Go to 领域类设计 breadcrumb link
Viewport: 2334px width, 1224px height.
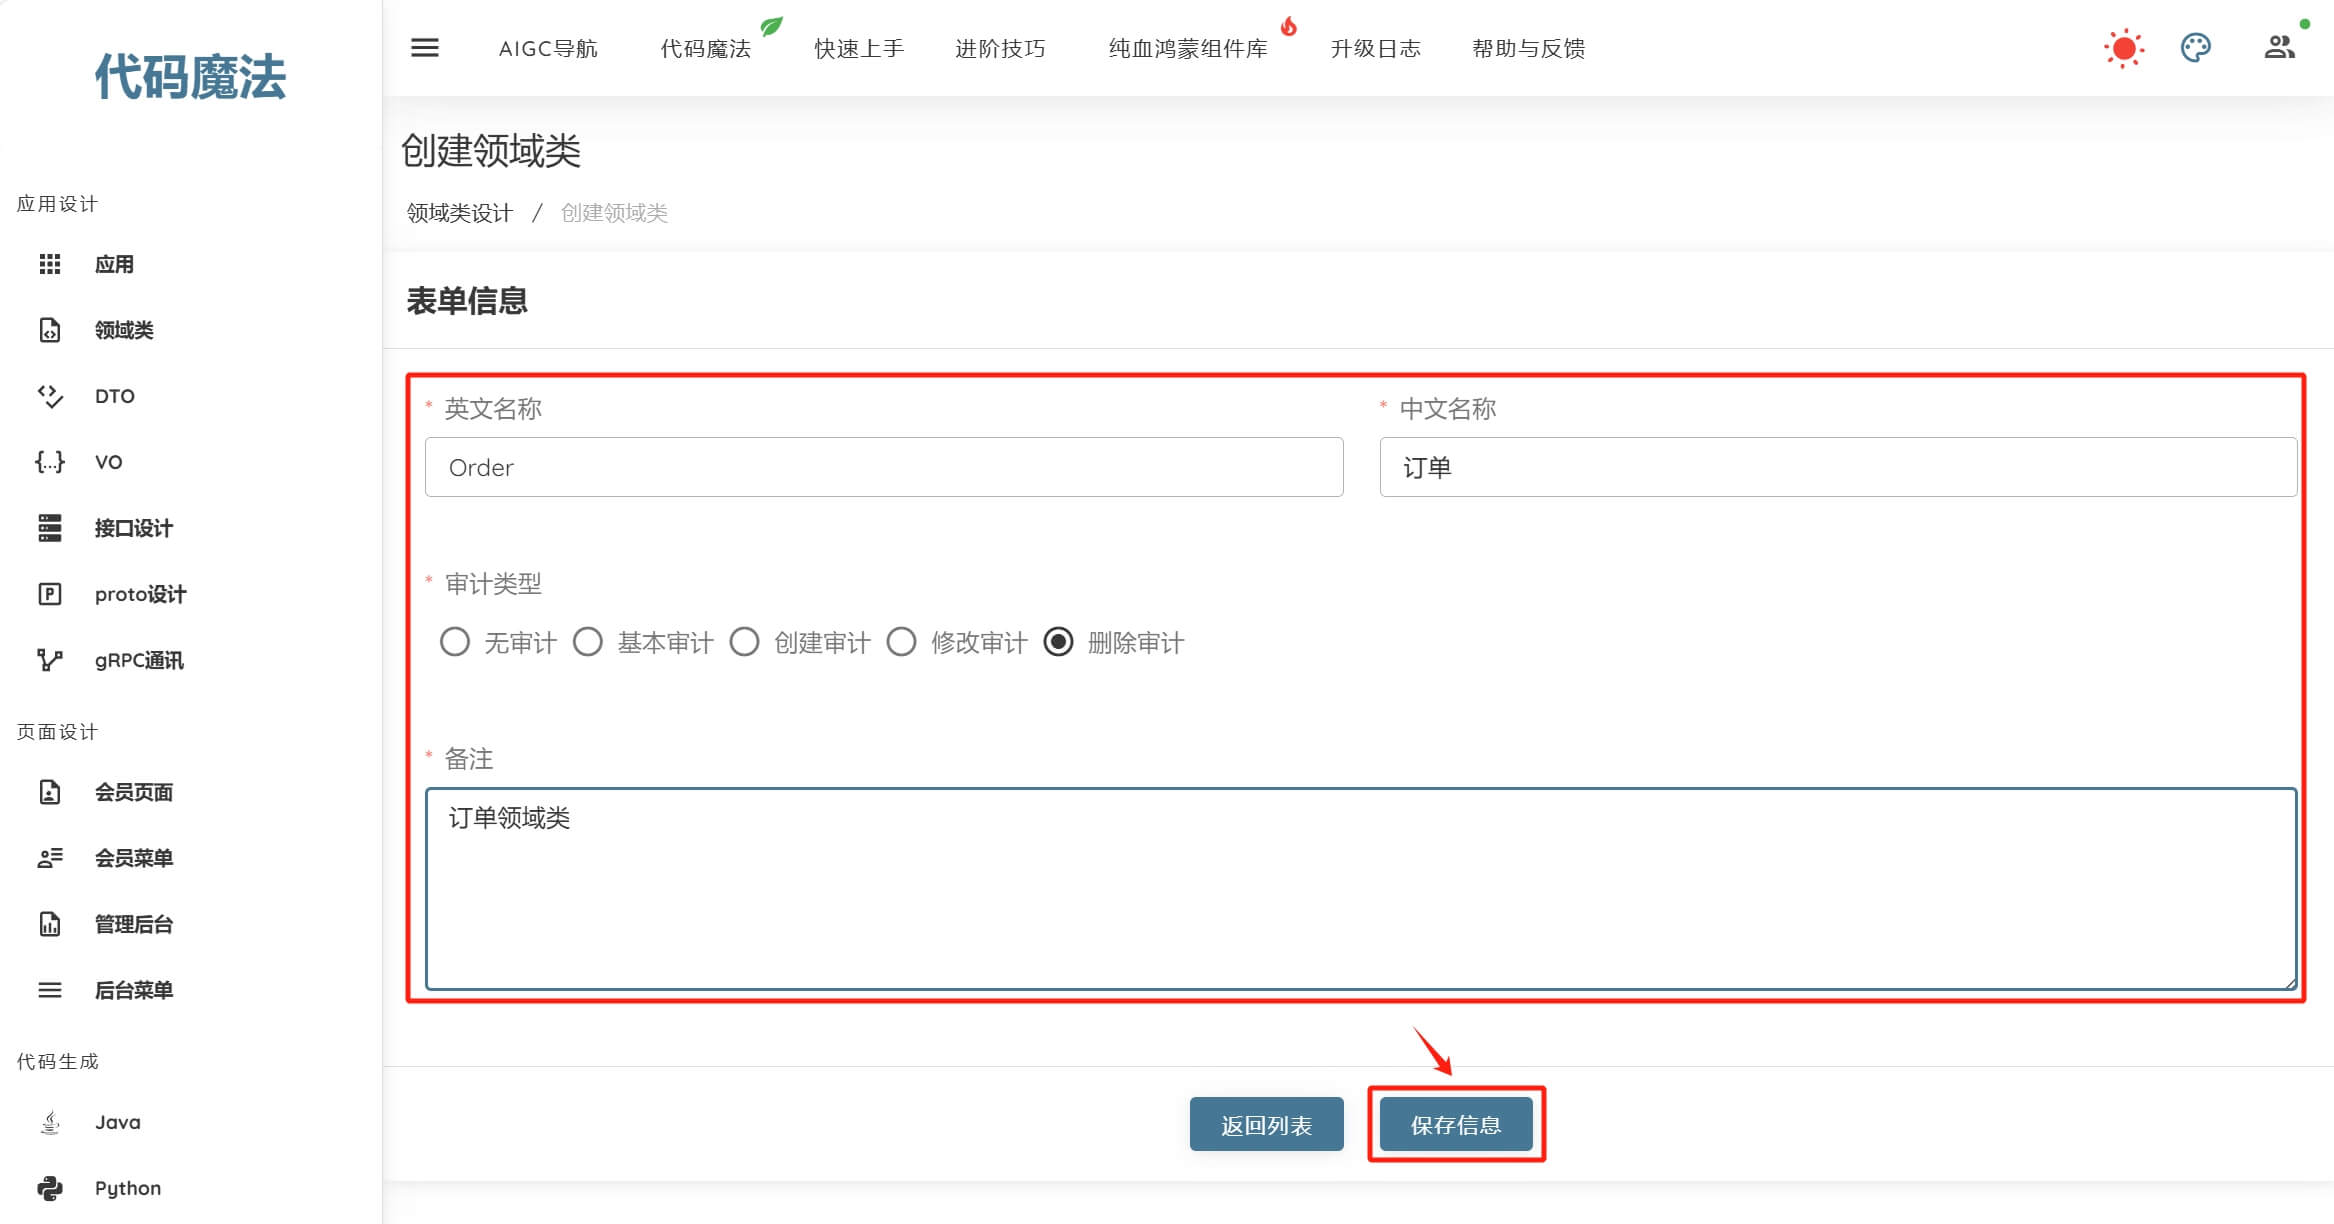(459, 213)
